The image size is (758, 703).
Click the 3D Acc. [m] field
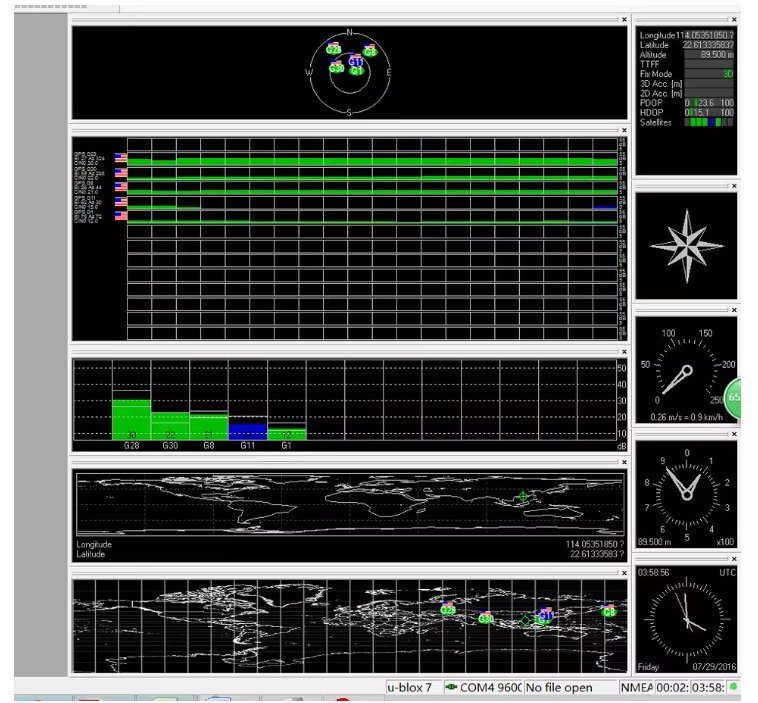click(709, 84)
